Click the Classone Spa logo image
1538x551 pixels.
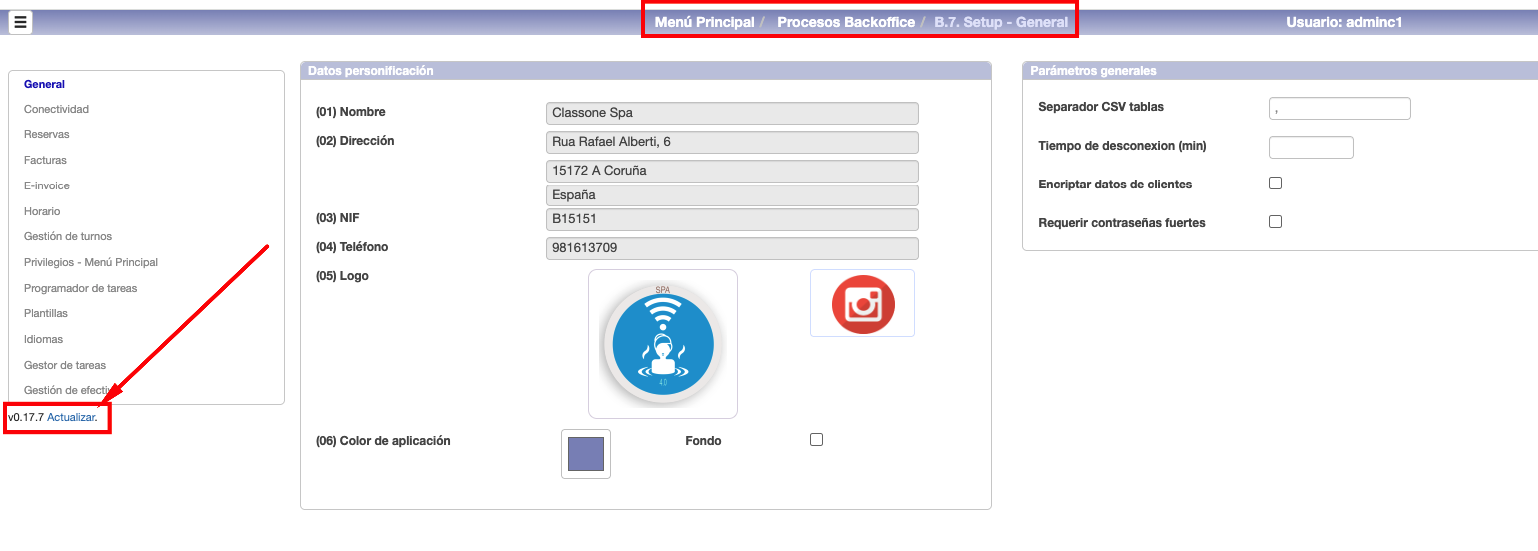coord(662,343)
